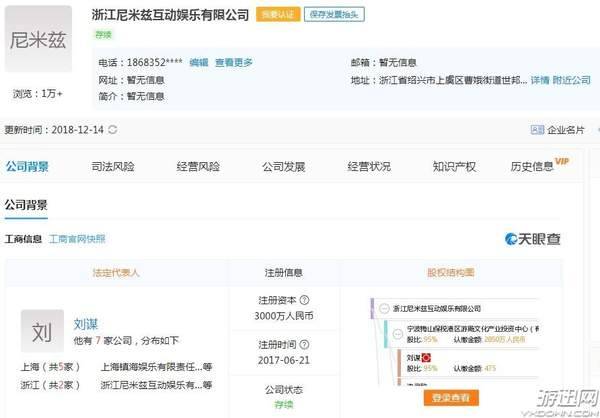Click the 浏览：1万+ view count
600x418 pixels.
point(38,93)
